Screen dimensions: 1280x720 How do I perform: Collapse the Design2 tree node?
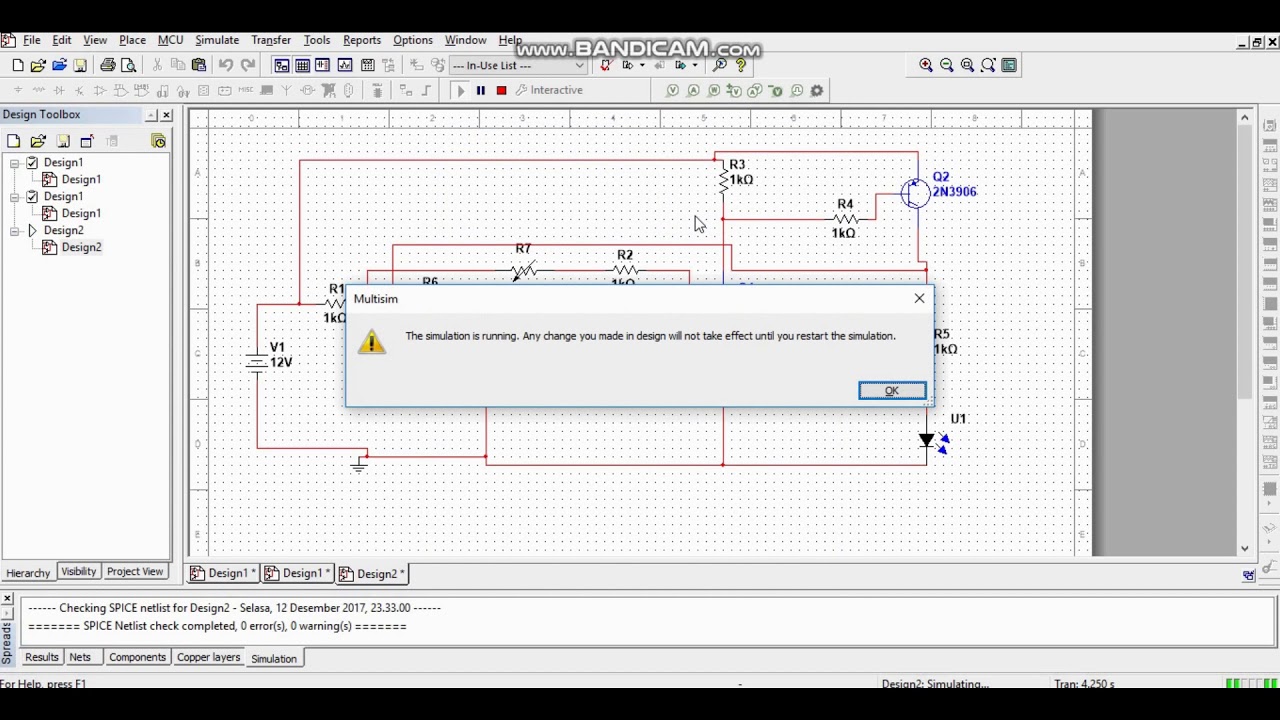point(15,230)
